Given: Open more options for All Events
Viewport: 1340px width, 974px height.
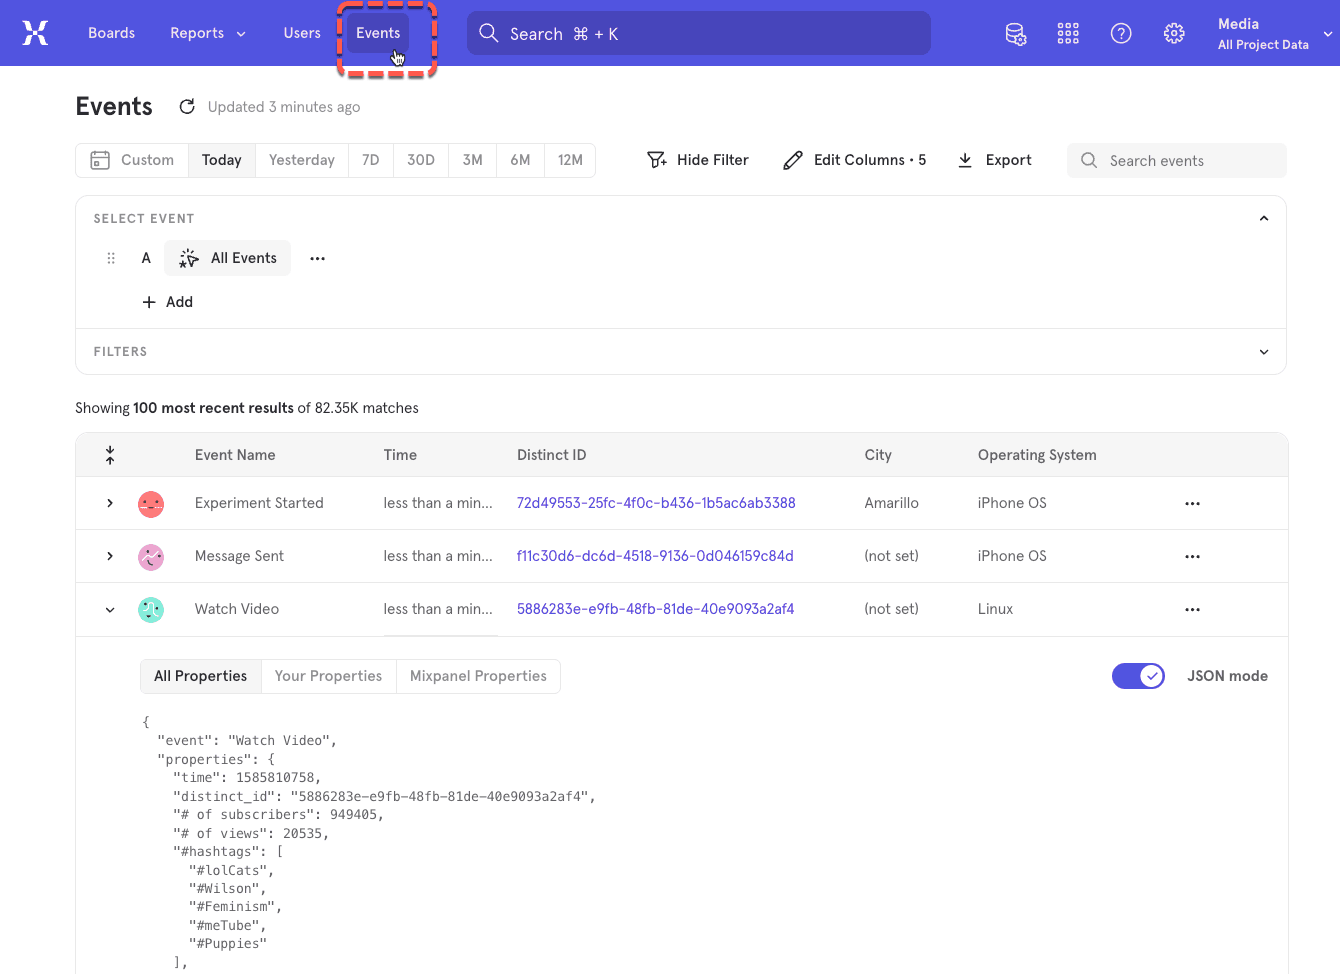Looking at the screenshot, I should click(317, 258).
